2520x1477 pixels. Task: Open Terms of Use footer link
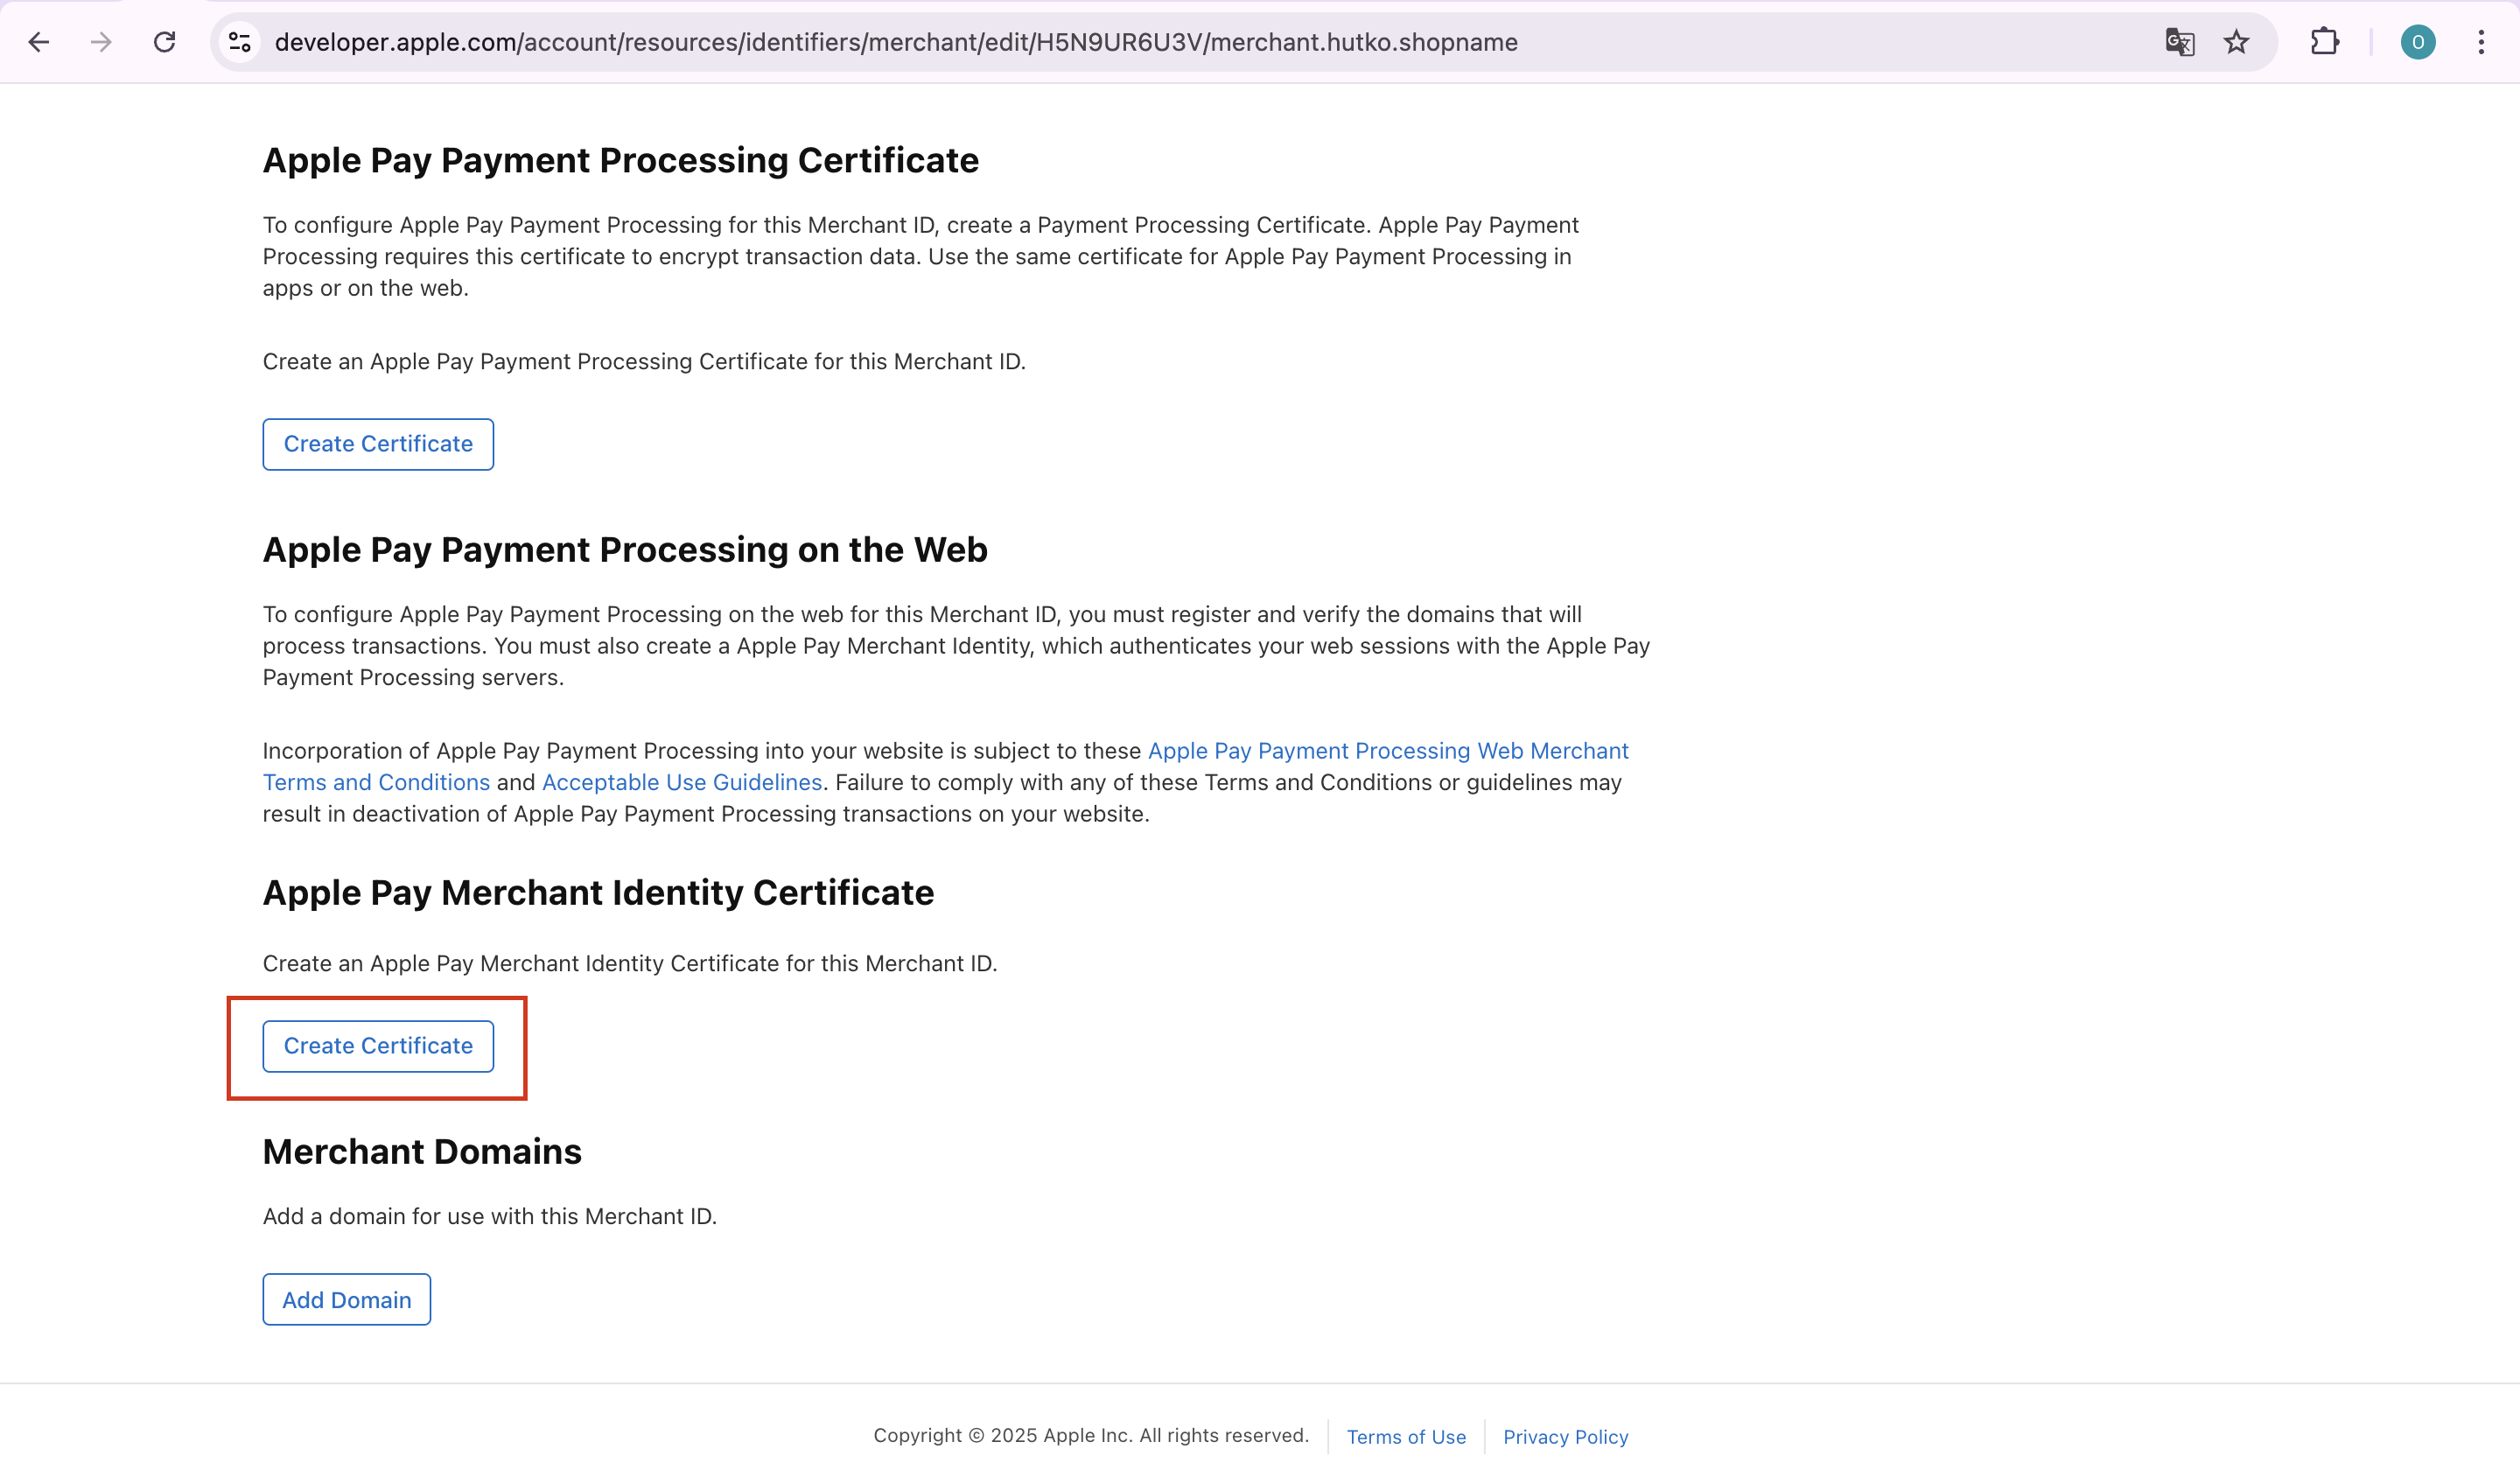[1406, 1437]
